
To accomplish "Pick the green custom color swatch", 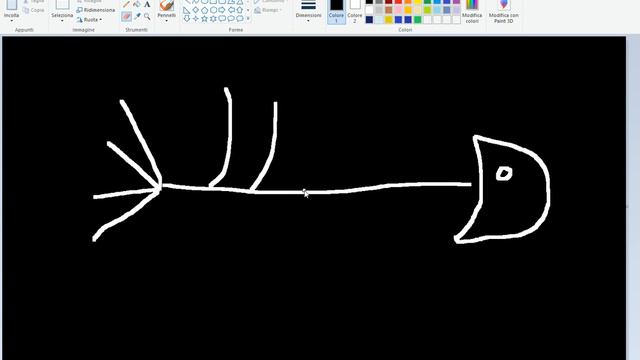I will click(418, 20).
